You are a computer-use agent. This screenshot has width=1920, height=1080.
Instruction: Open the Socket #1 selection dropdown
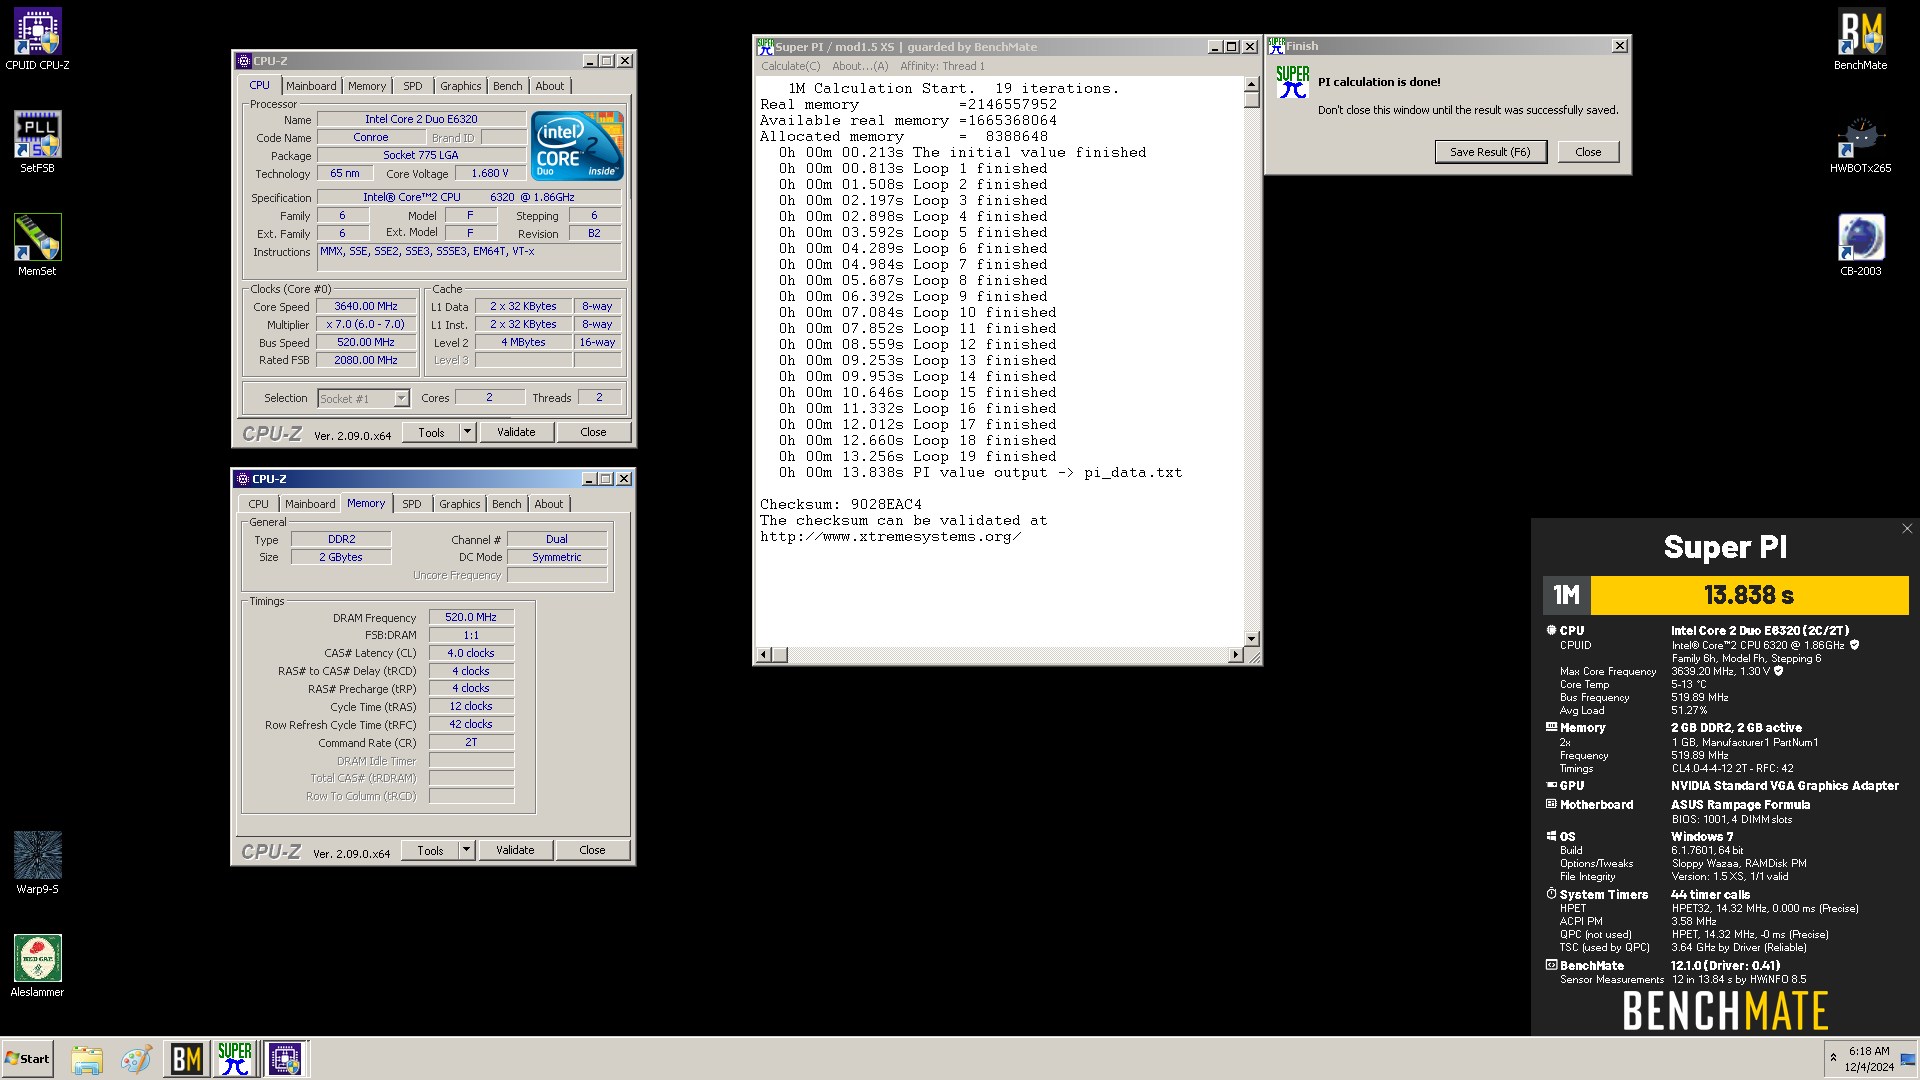[364, 398]
